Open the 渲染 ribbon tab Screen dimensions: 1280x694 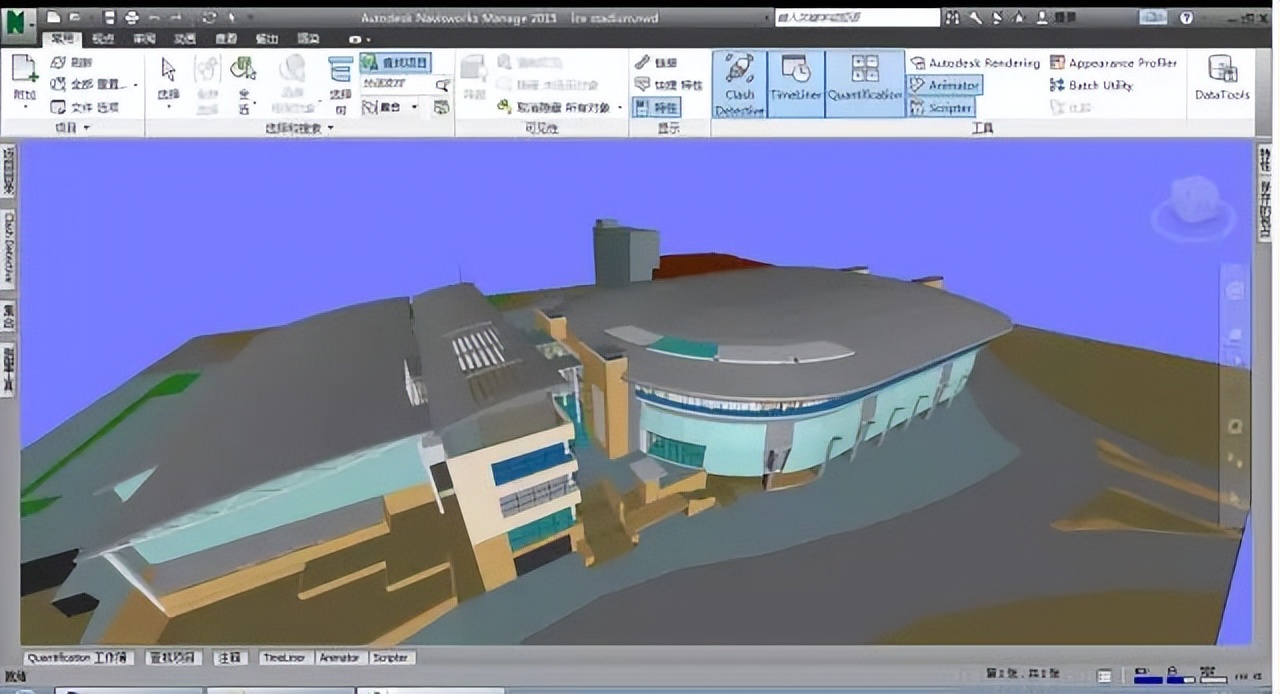(x=307, y=38)
